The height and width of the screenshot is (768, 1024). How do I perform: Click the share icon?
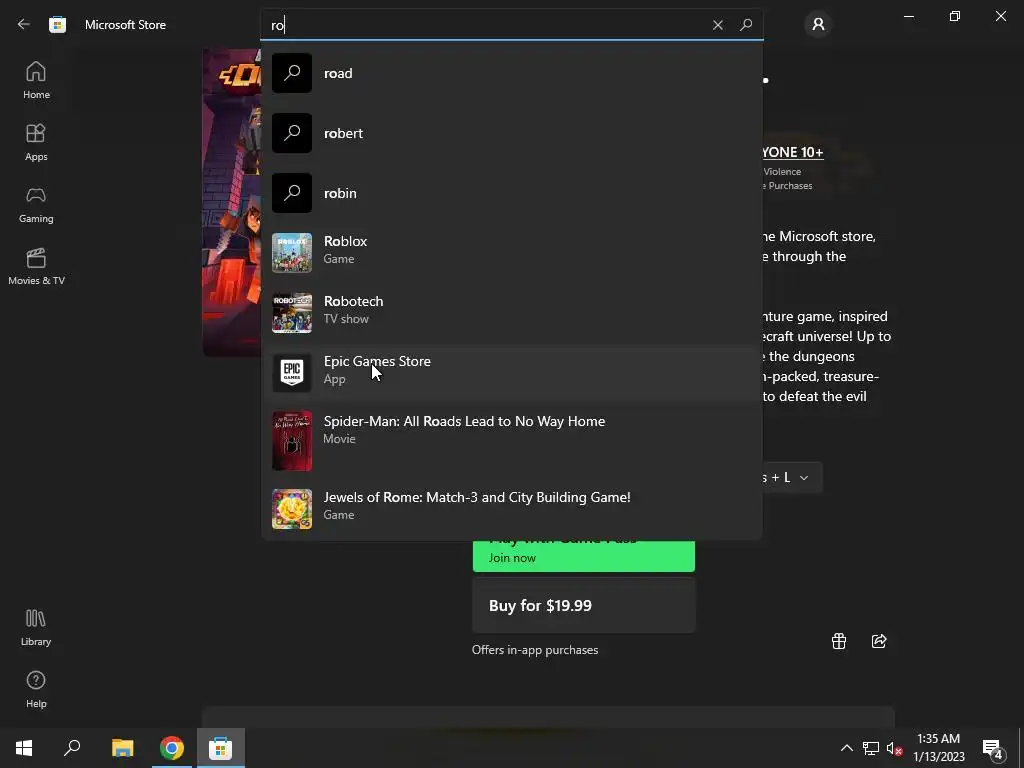pyautogui.click(x=879, y=641)
